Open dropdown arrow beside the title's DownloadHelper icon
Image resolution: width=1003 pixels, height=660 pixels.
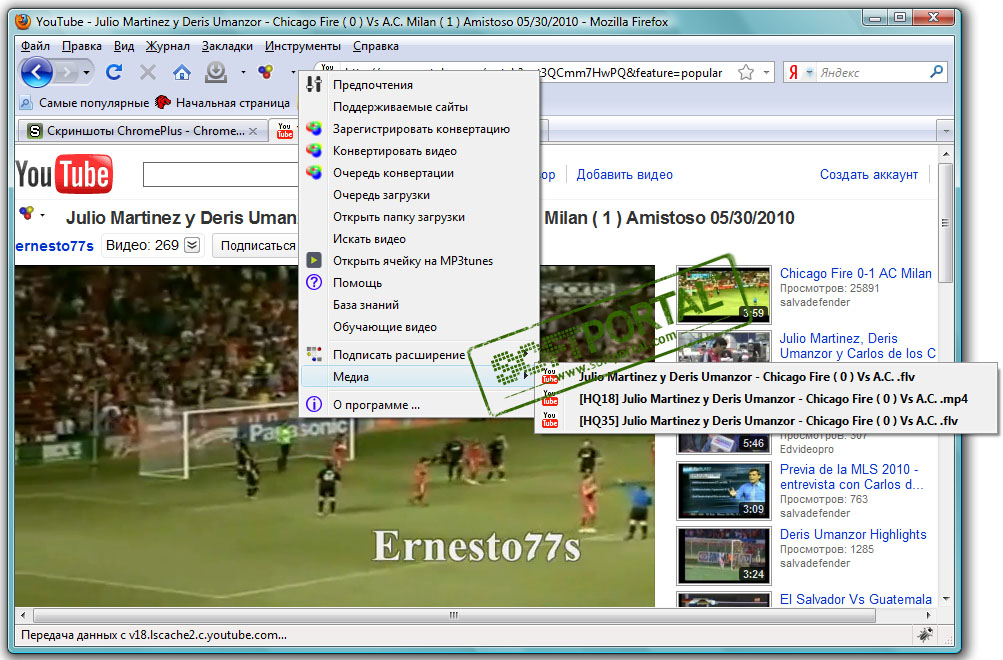(x=42, y=215)
